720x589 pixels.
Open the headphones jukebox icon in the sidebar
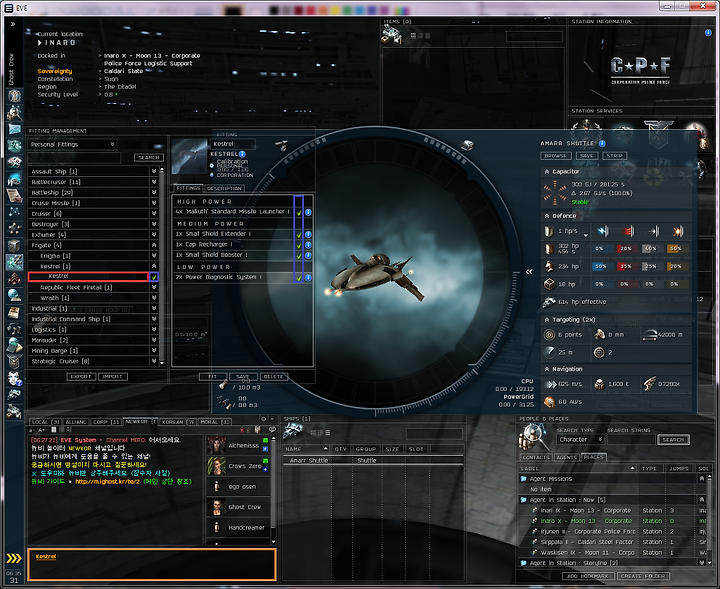click(14, 329)
